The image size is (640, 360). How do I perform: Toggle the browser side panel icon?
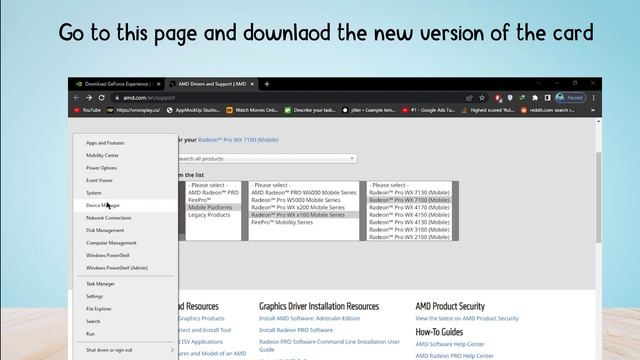(548, 98)
